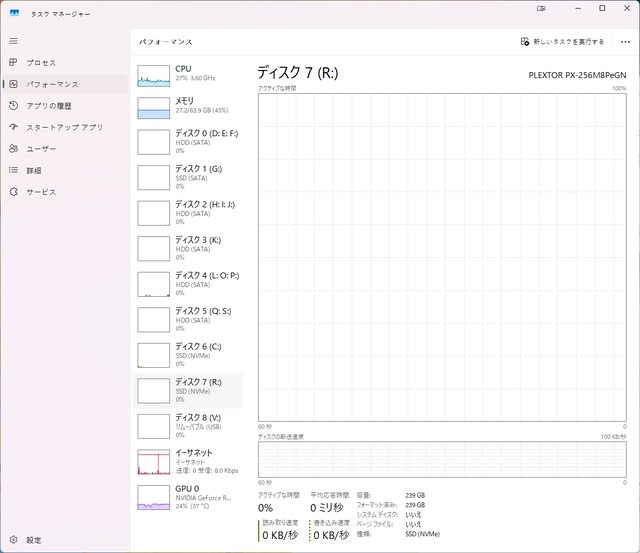Image resolution: width=640 pixels, height=553 pixels.
Task: Open the hamburger navigation menu
Action: click(x=14, y=41)
